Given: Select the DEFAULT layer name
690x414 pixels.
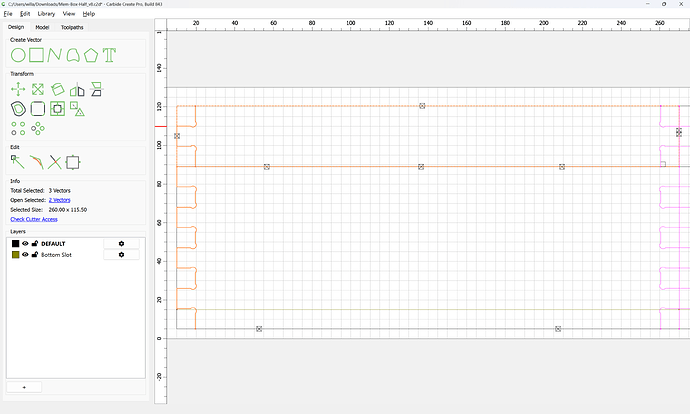Looking at the screenshot, I should point(53,243).
